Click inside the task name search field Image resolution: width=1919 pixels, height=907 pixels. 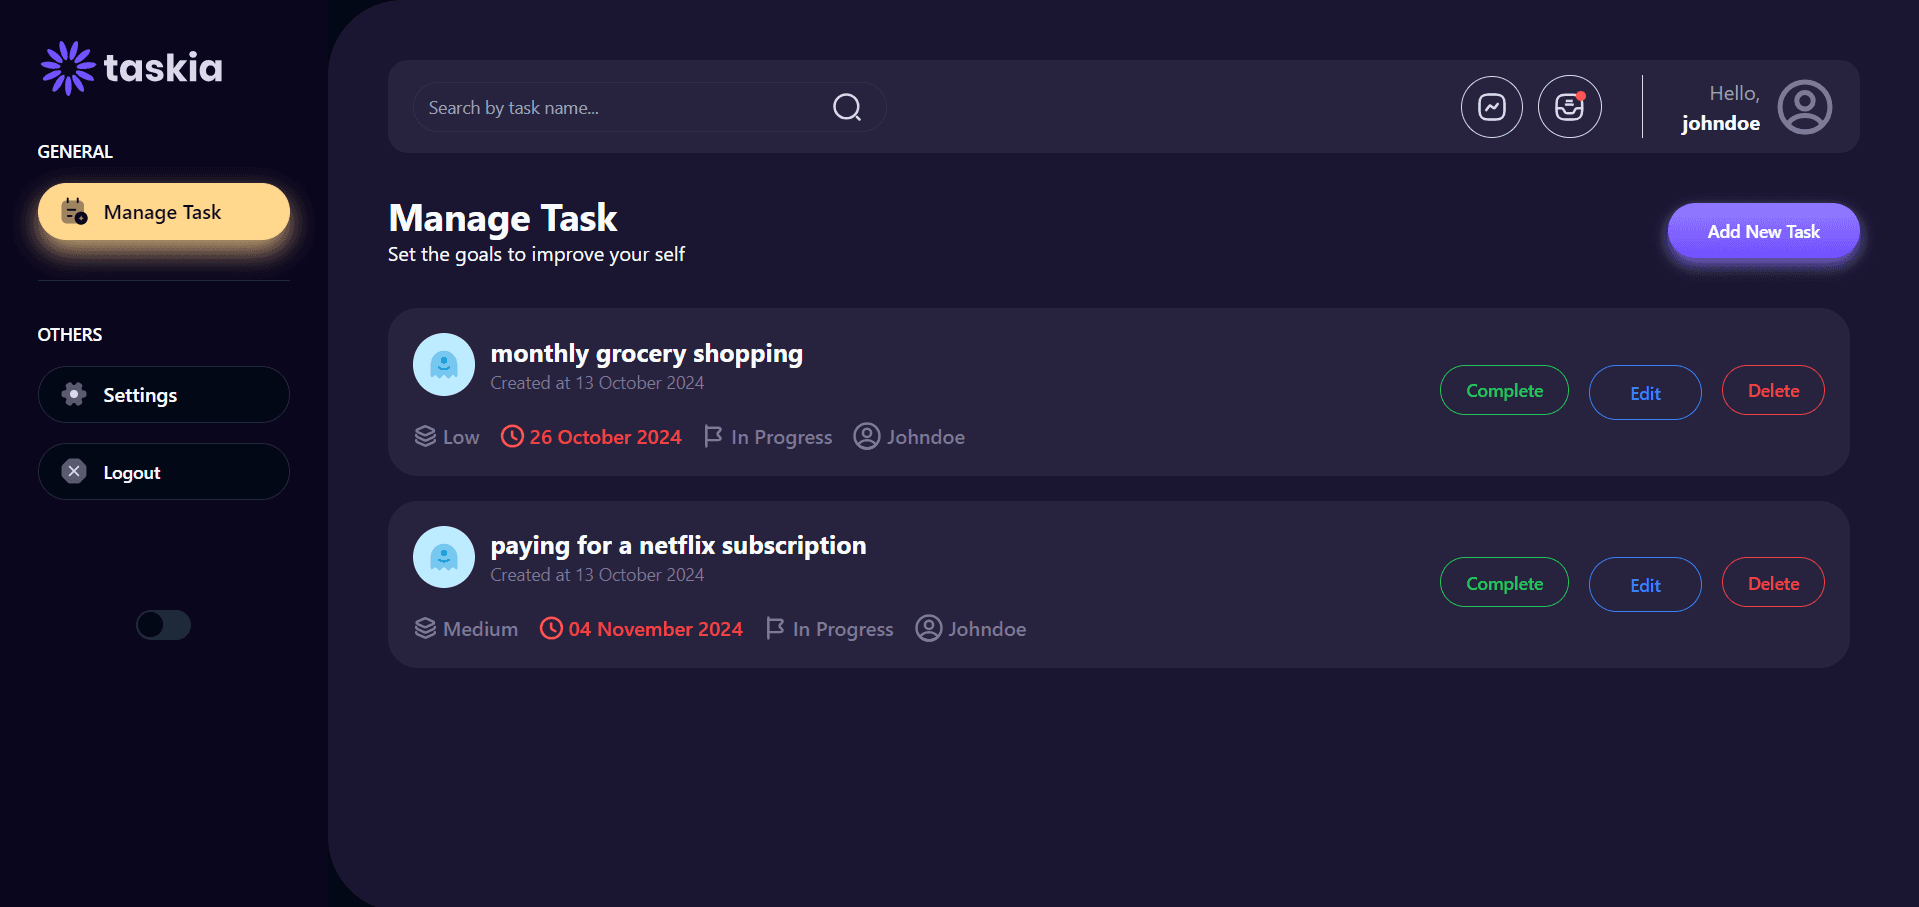[600, 107]
